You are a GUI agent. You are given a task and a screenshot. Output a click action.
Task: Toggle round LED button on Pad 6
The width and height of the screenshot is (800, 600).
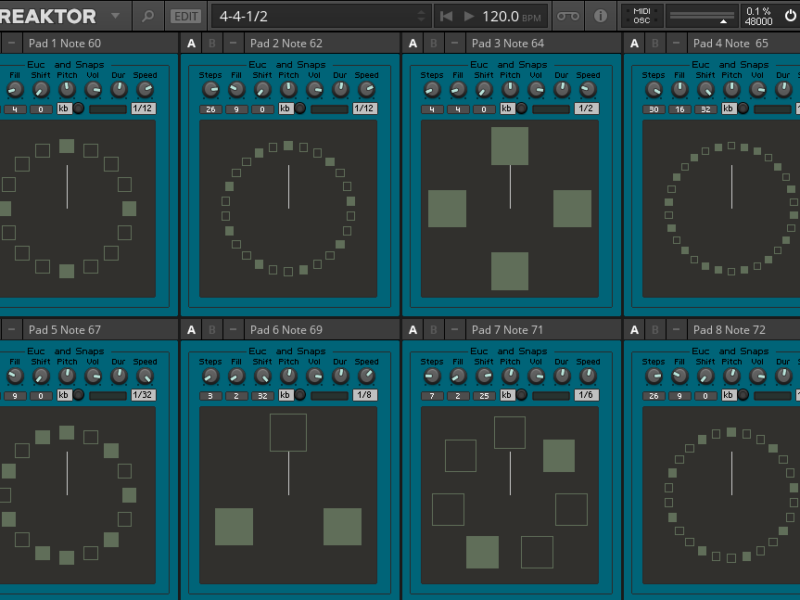pos(299,395)
